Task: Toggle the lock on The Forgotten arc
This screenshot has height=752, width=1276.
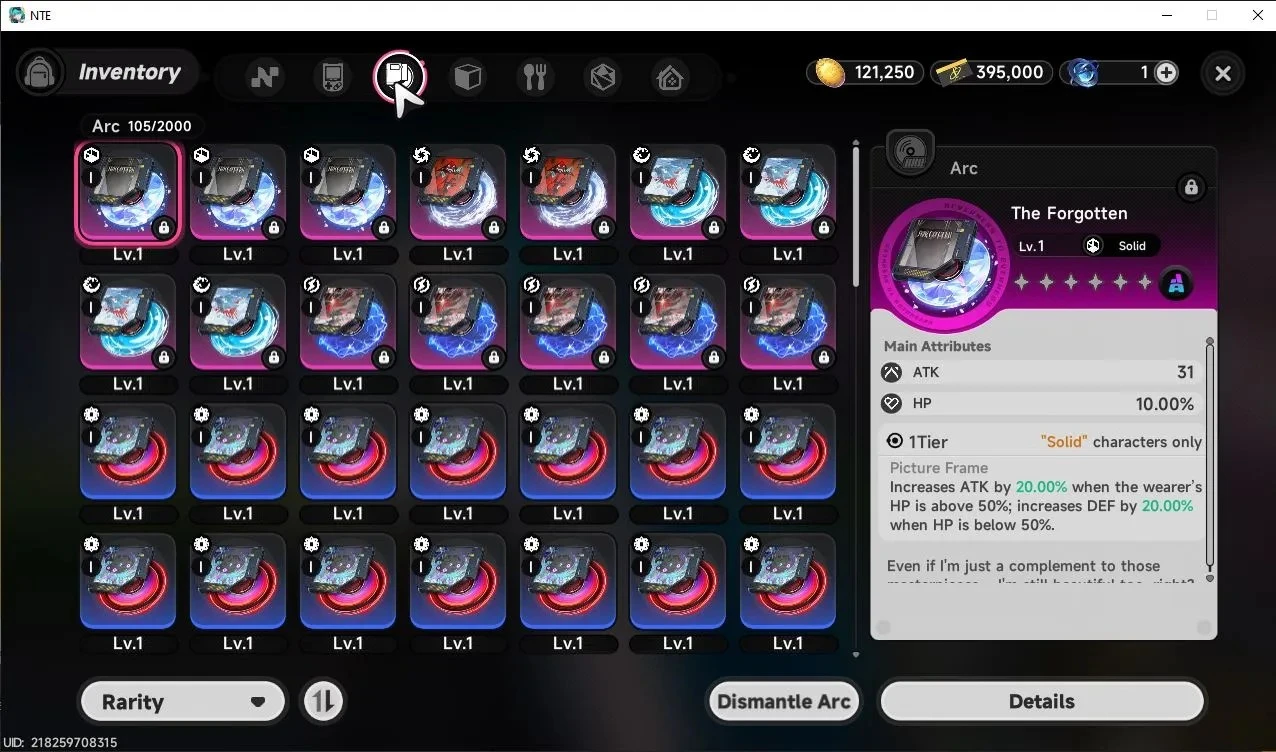Action: 1191,187
